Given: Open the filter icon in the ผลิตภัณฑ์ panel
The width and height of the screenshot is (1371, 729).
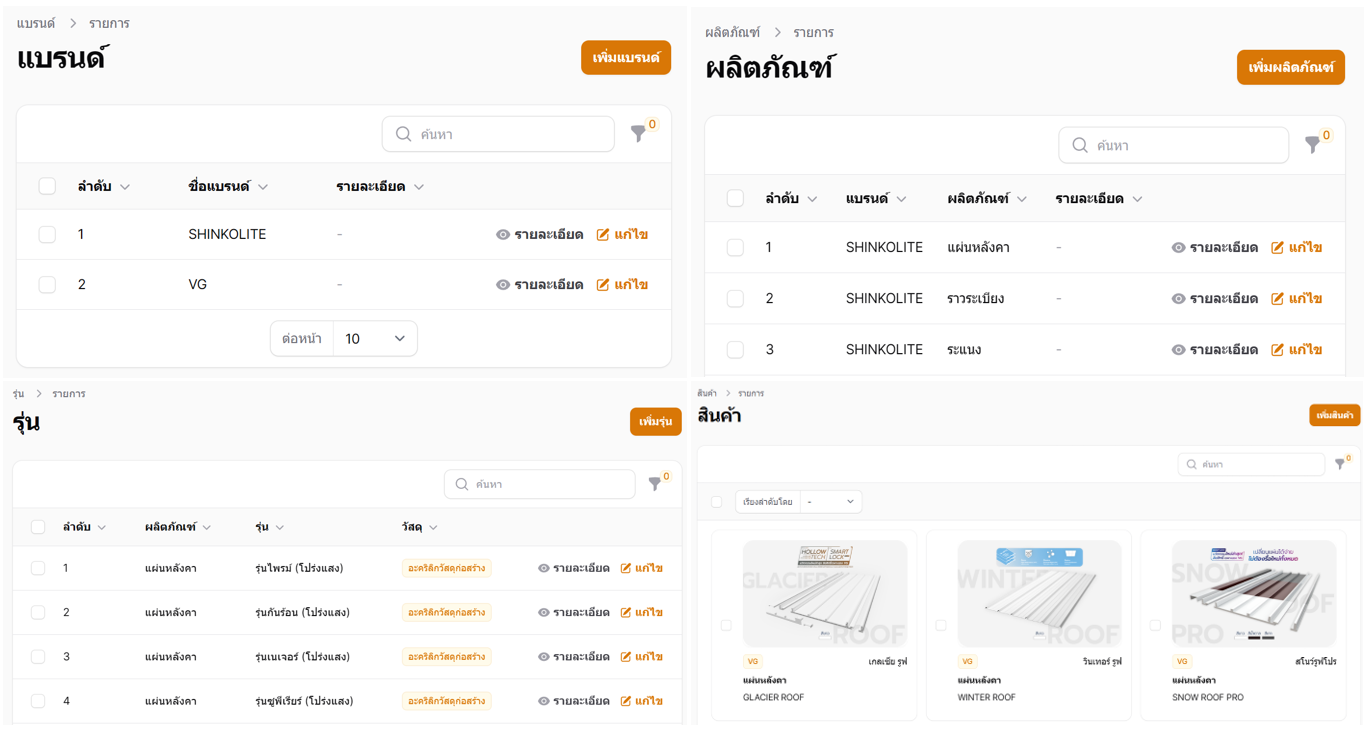Looking at the screenshot, I should coord(1313,145).
